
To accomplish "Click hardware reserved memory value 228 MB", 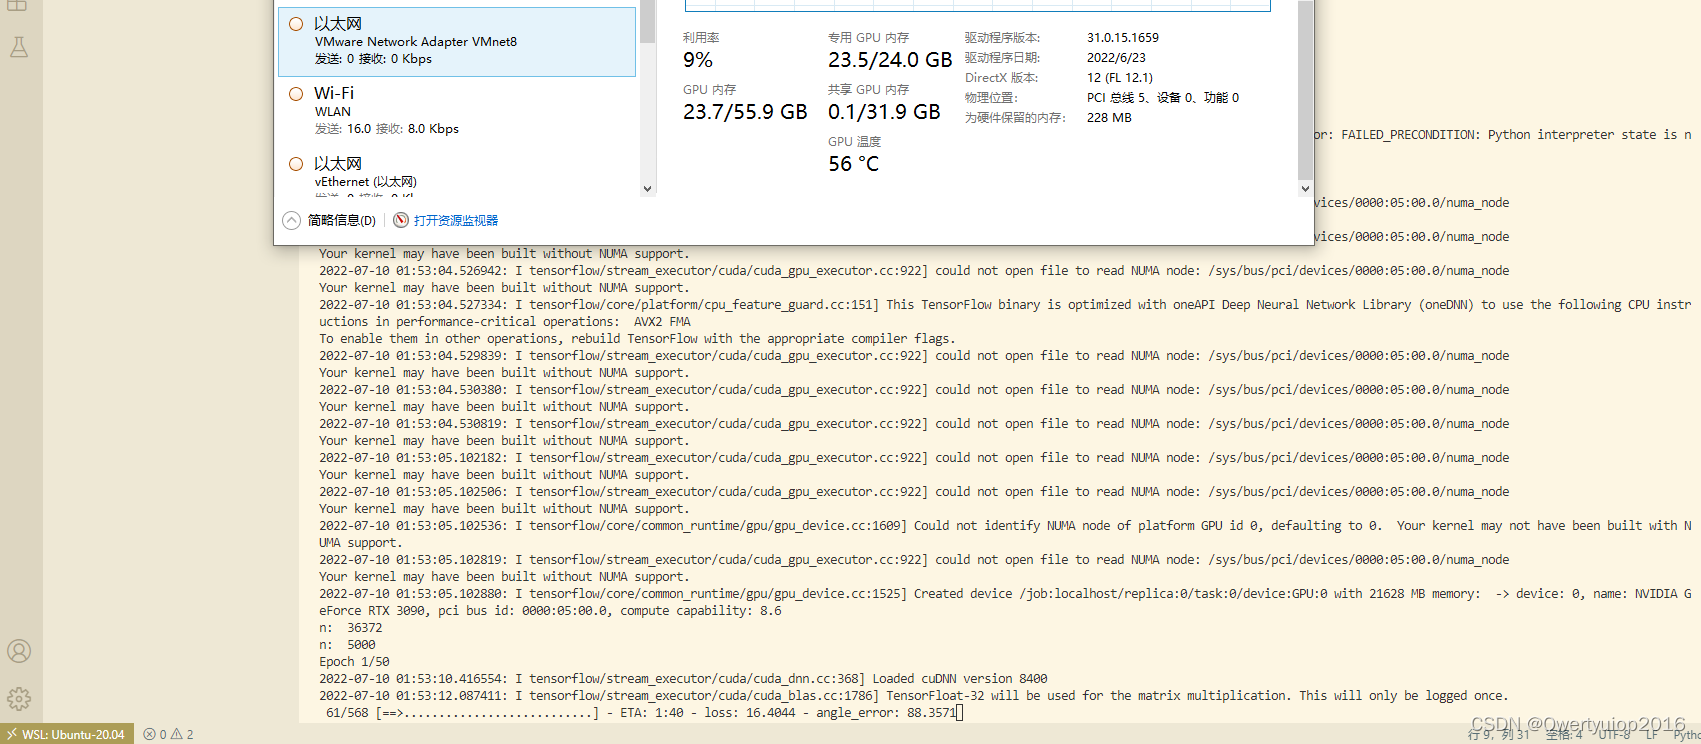I will coord(1109,118).
